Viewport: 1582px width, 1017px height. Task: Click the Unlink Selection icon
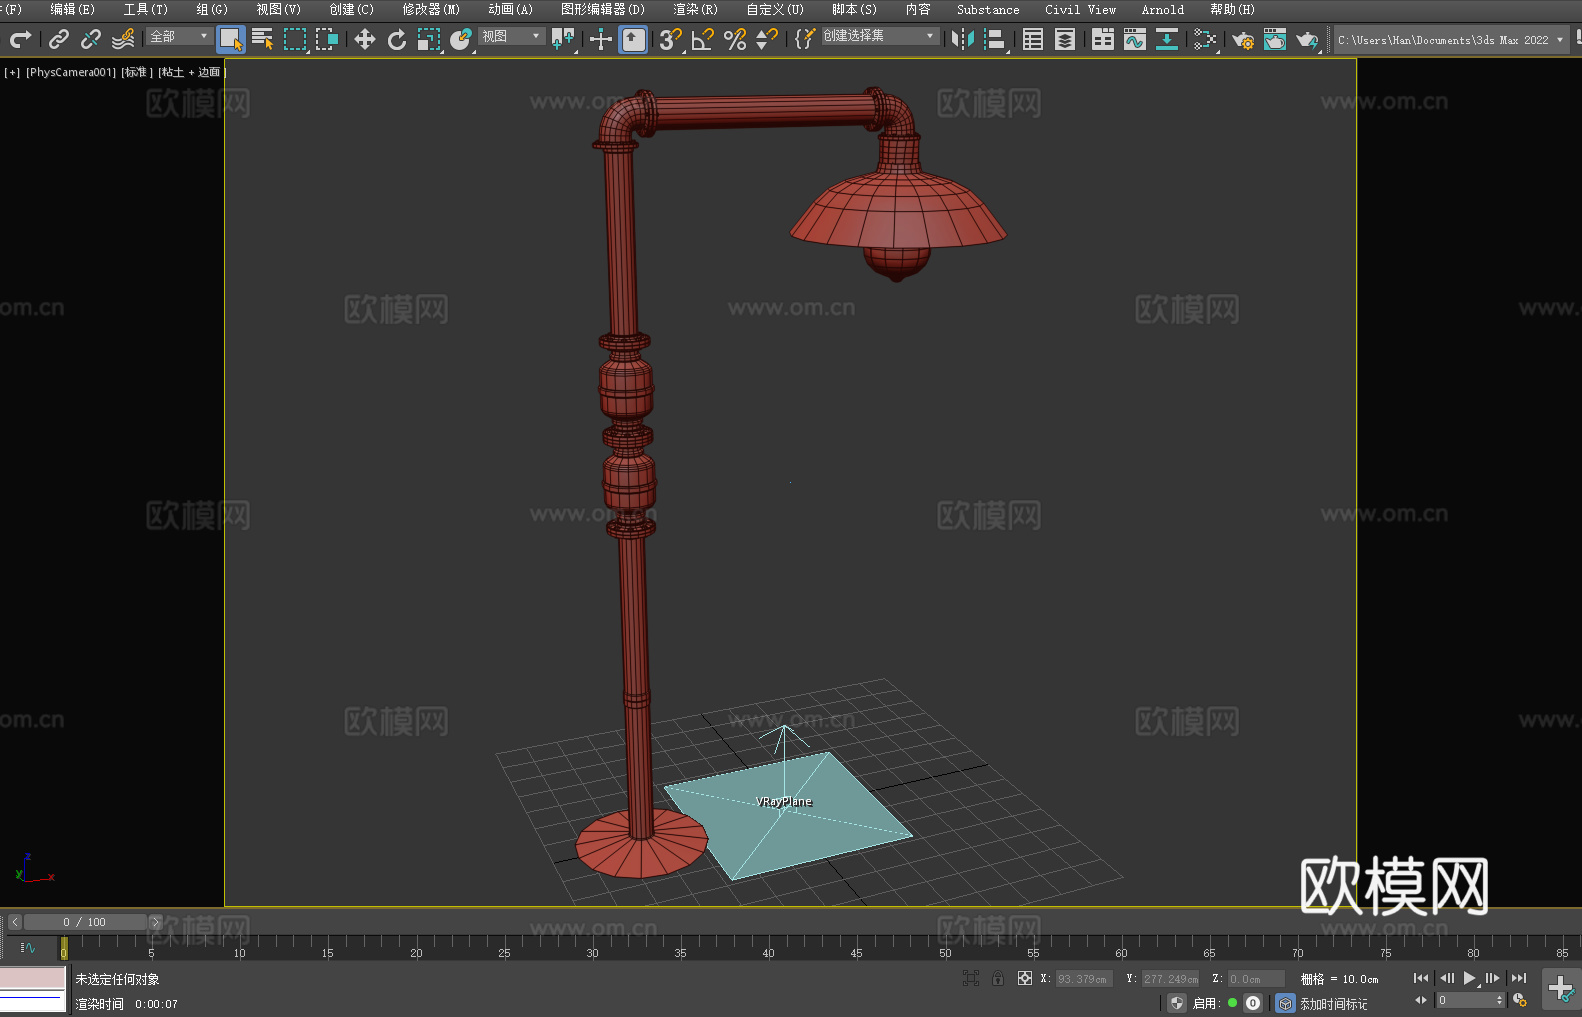tap(91, 40)
